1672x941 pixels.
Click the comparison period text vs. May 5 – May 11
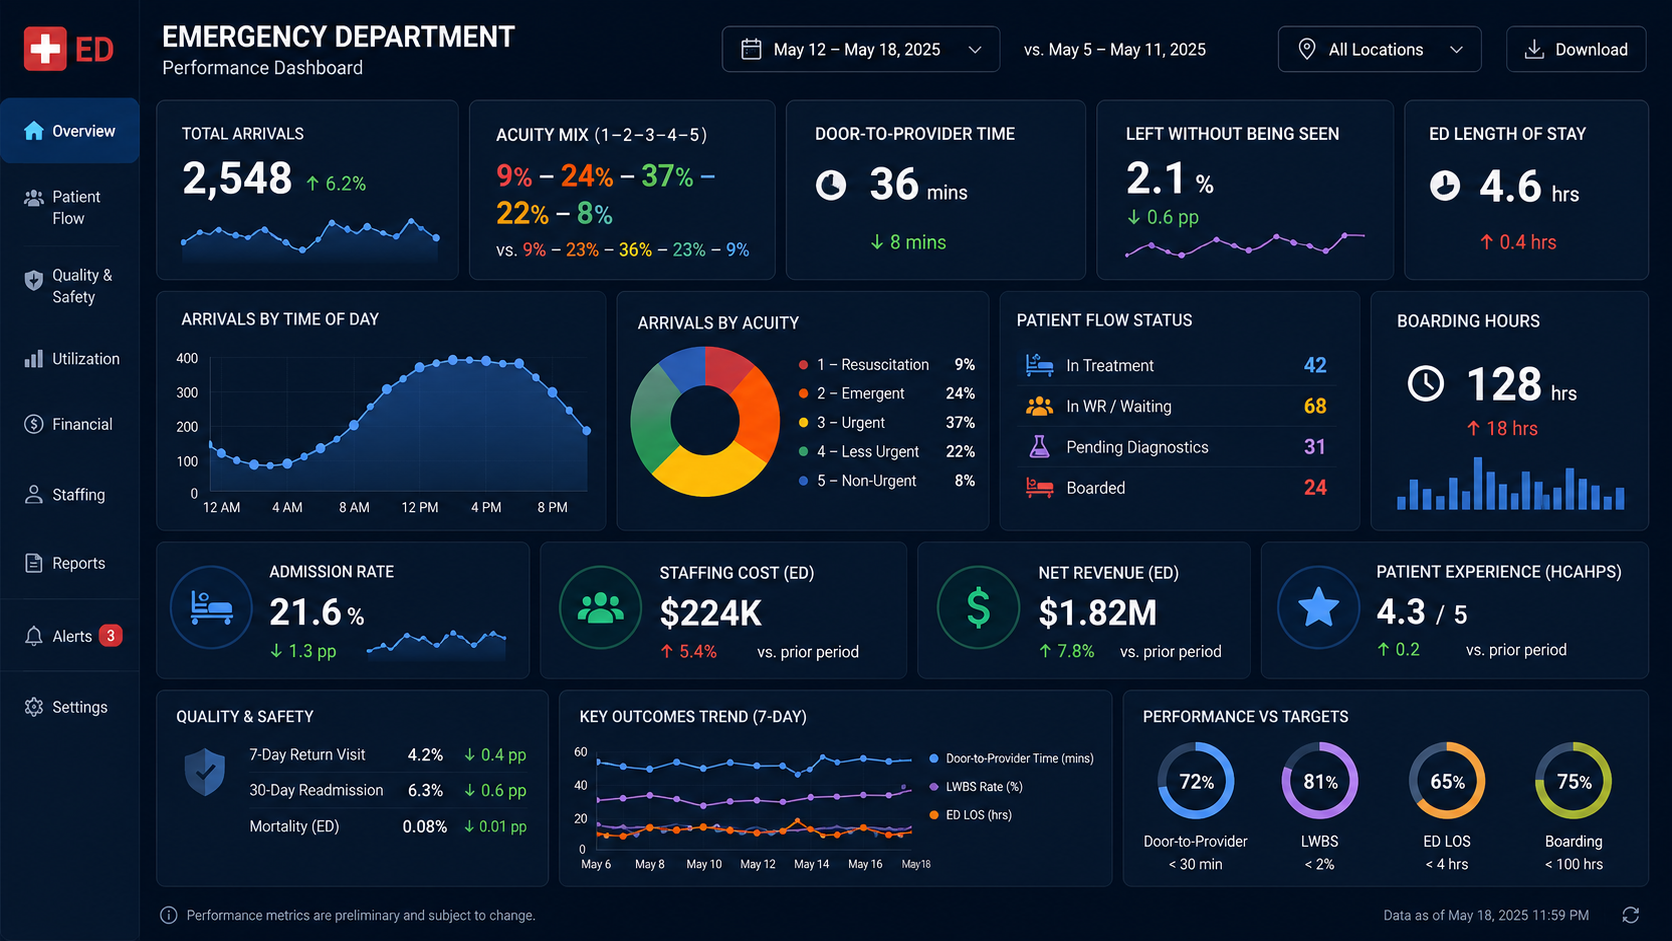pos(1115,50)
